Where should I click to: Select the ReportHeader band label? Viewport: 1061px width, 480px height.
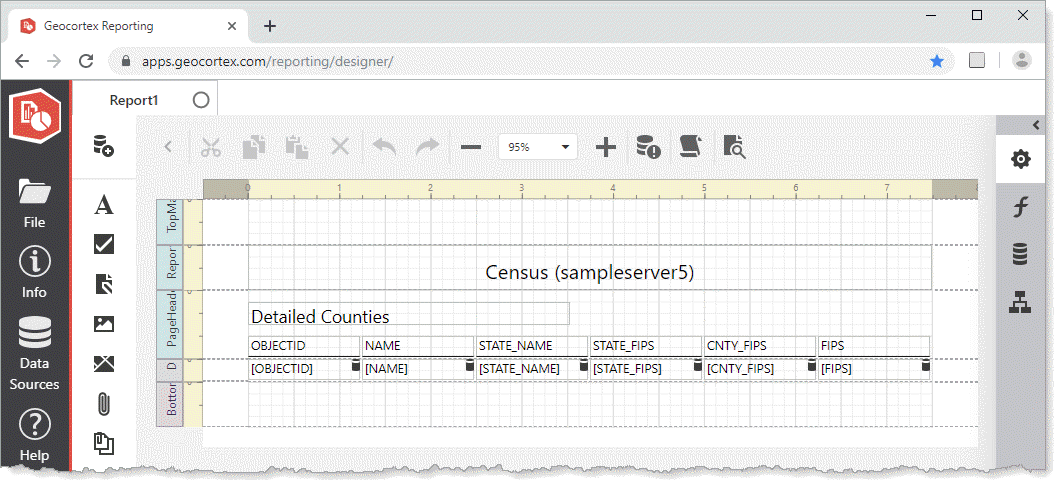pyautogui.click(x=169, y=267)
